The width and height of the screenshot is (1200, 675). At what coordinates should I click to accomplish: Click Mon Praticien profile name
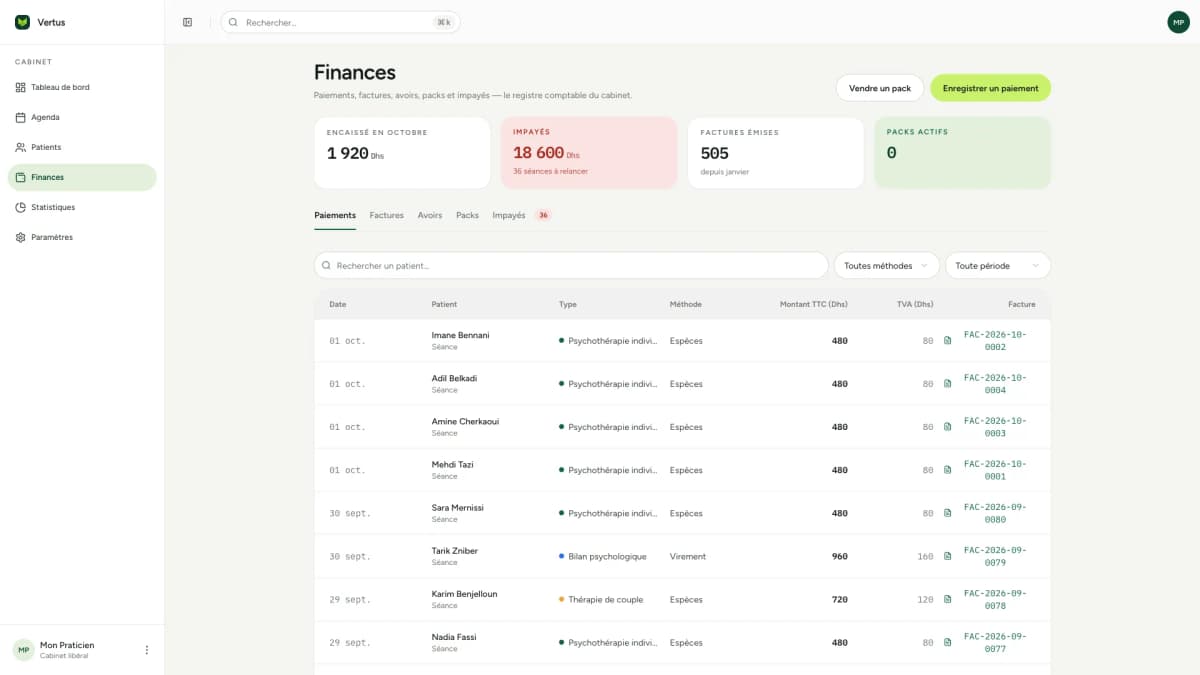coord(67,645)
